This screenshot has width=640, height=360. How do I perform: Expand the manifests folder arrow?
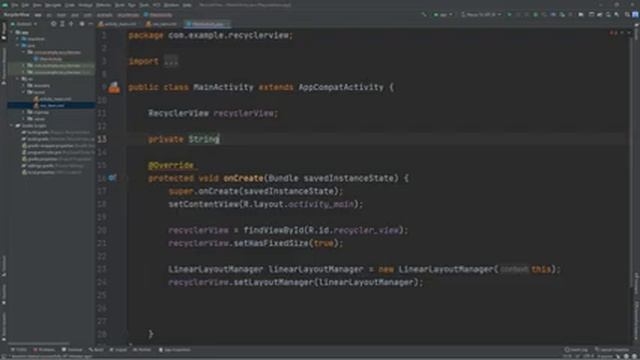tap(18, 39)
